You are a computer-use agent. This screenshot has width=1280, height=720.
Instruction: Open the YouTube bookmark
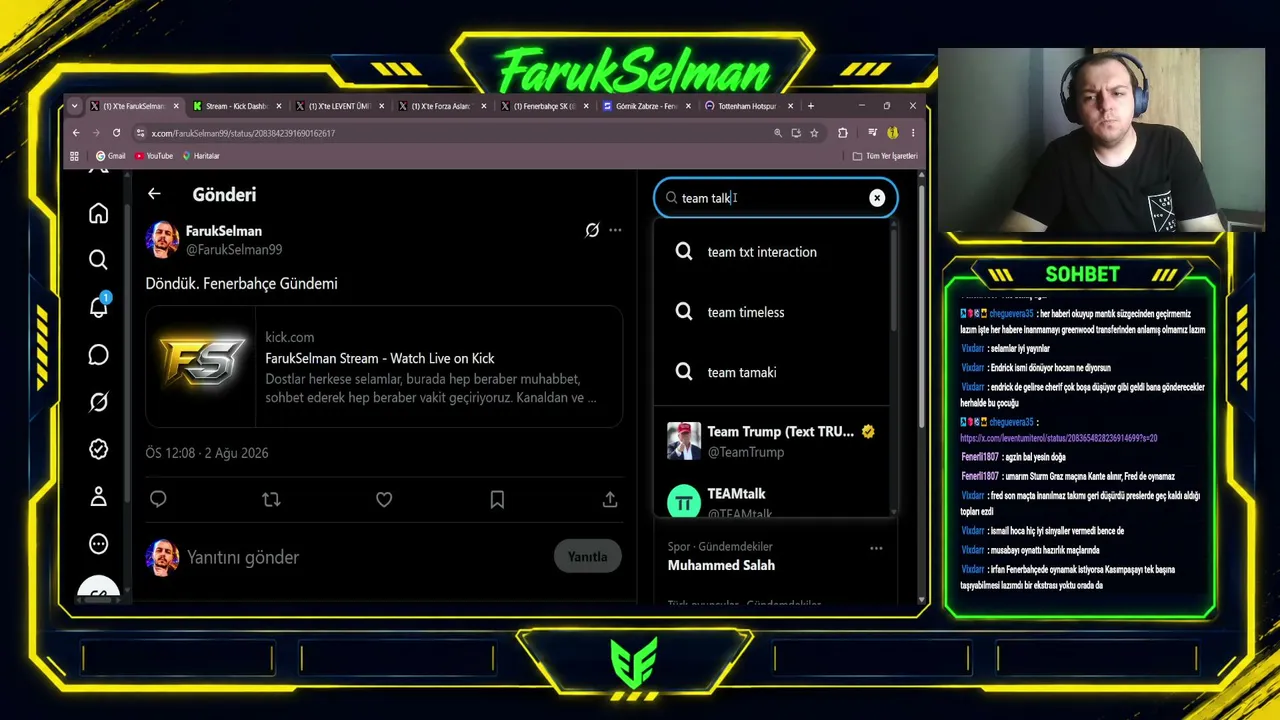154,156
